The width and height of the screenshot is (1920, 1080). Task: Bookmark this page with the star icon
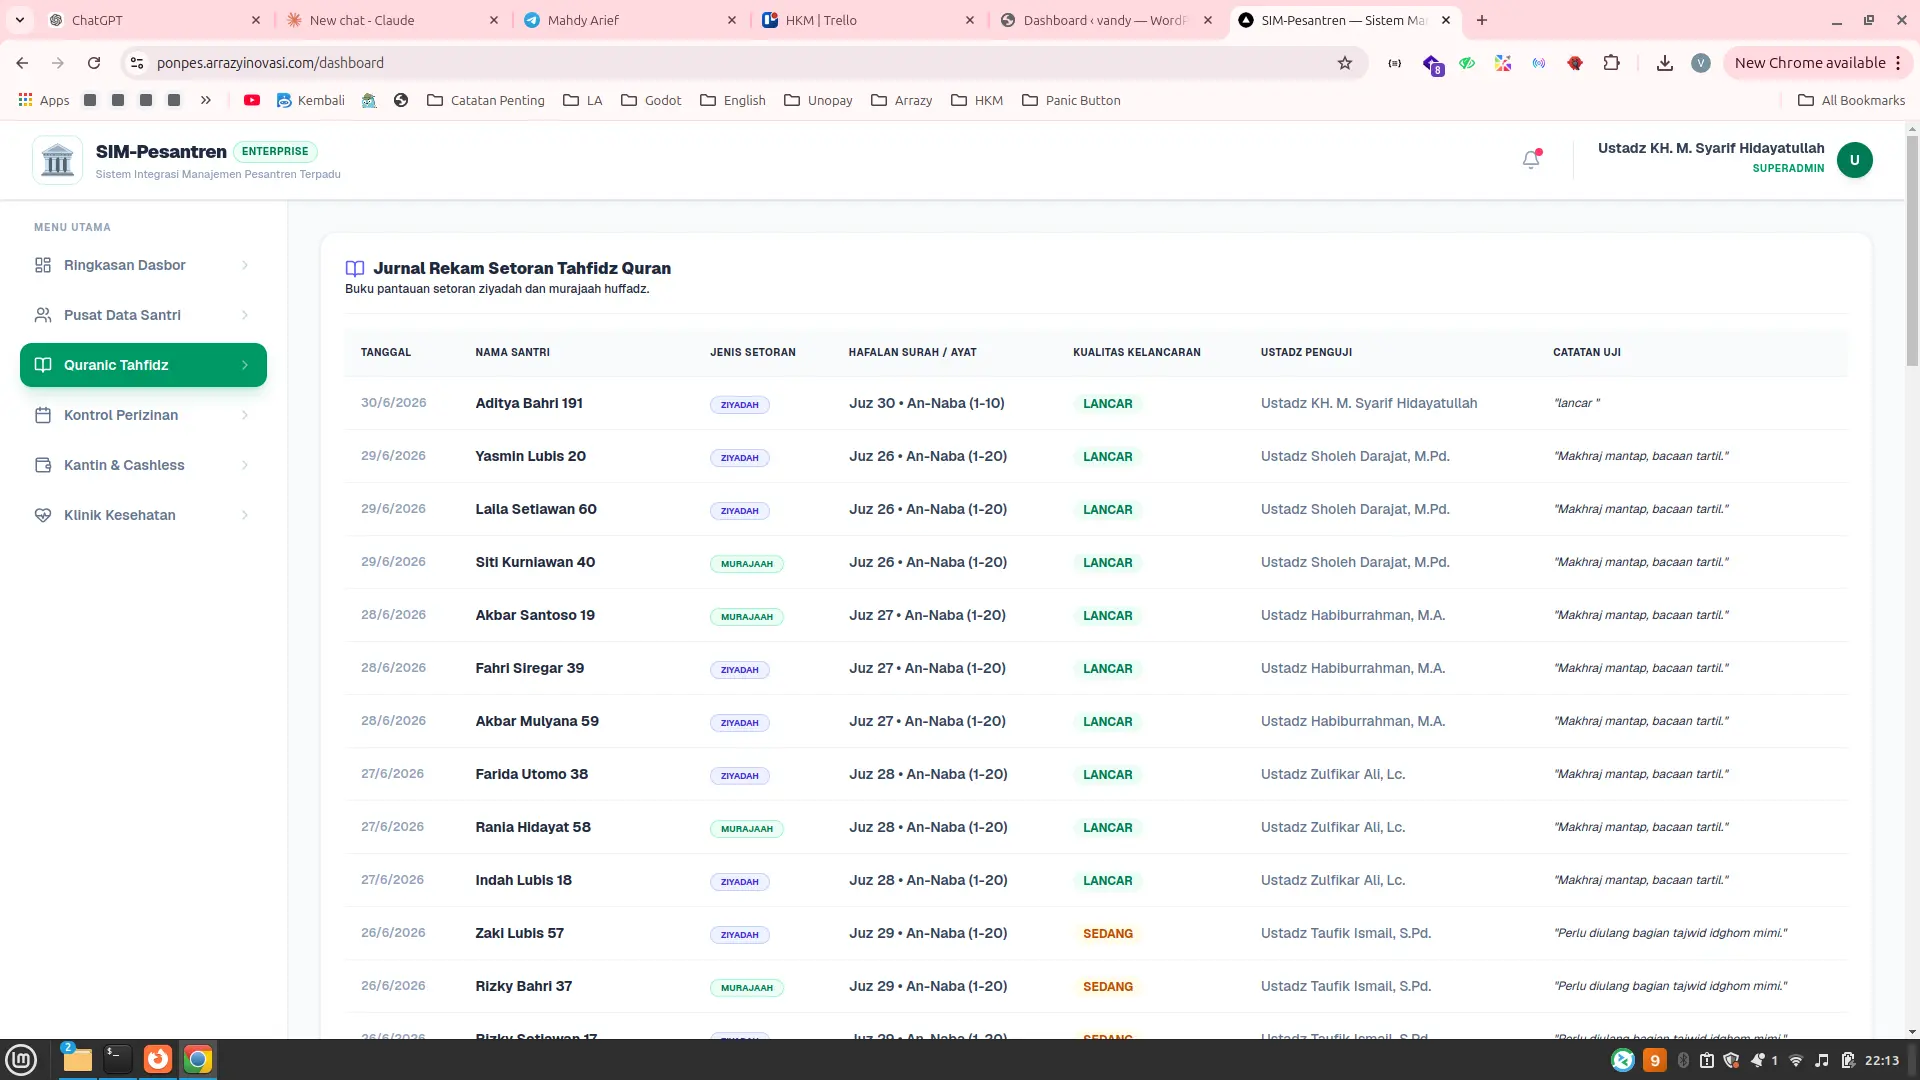click(1344, 63)
